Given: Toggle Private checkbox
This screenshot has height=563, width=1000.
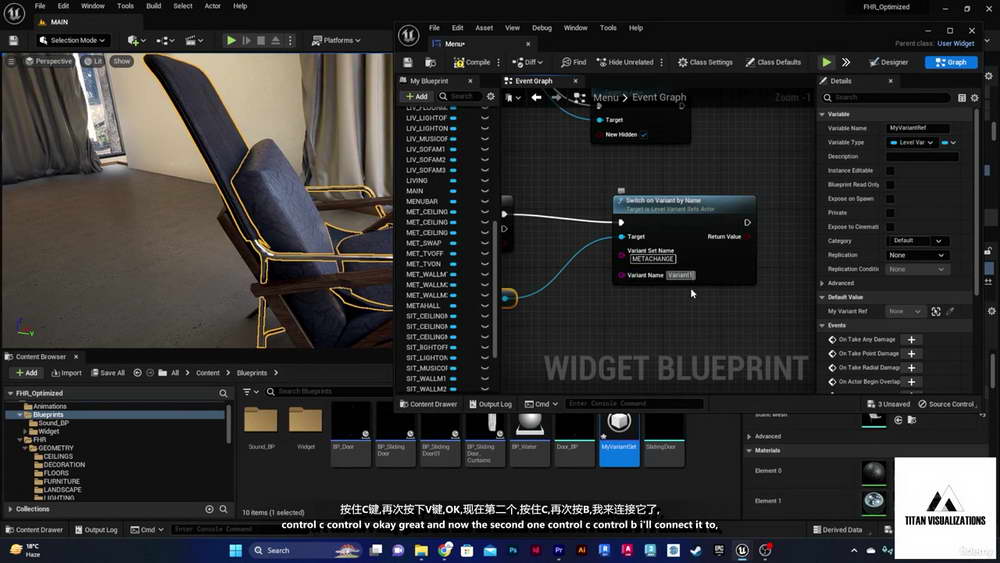Looking at the screenshot, I should [890, 212].
